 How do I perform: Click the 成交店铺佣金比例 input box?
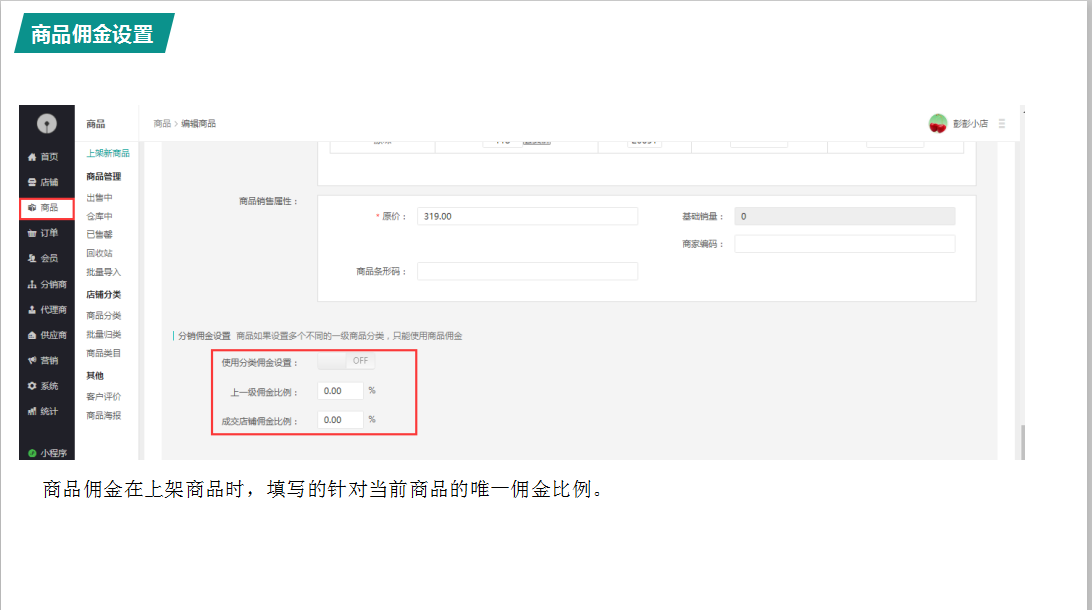pos(340,420)
